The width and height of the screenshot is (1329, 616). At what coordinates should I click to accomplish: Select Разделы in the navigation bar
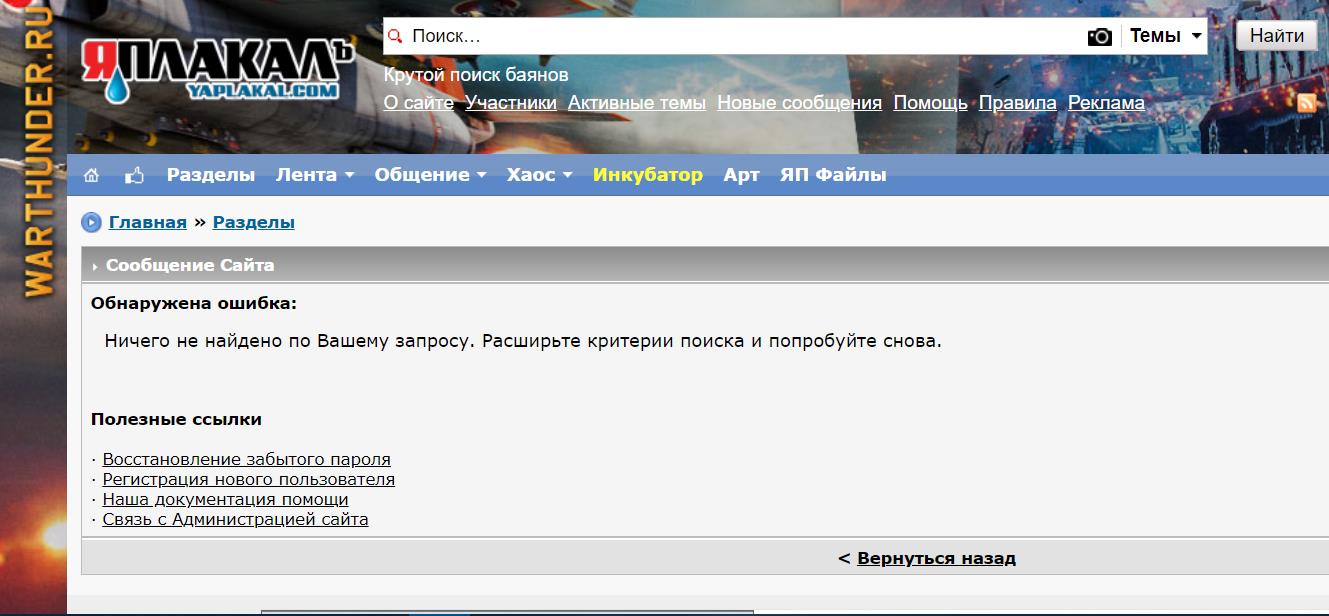pyautogui.click(x=211, y=175)
